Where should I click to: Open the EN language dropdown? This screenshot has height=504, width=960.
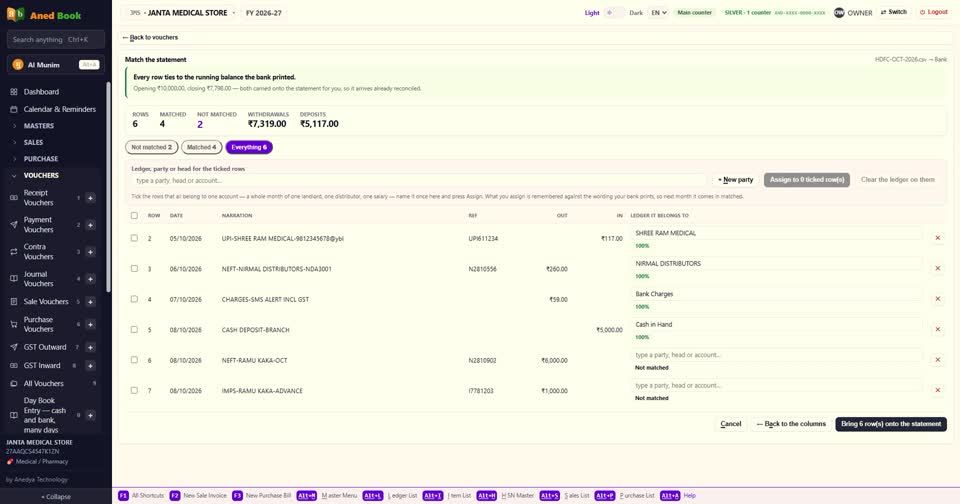(x=658, y=12)
